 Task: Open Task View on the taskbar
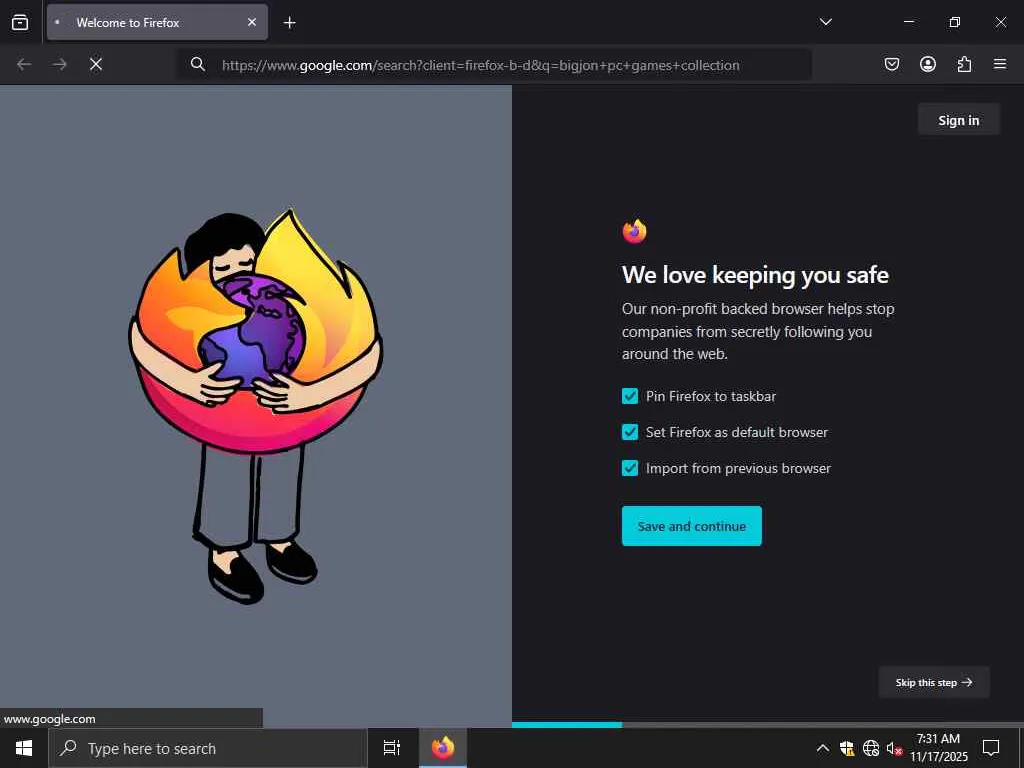(x=391, y=748)
